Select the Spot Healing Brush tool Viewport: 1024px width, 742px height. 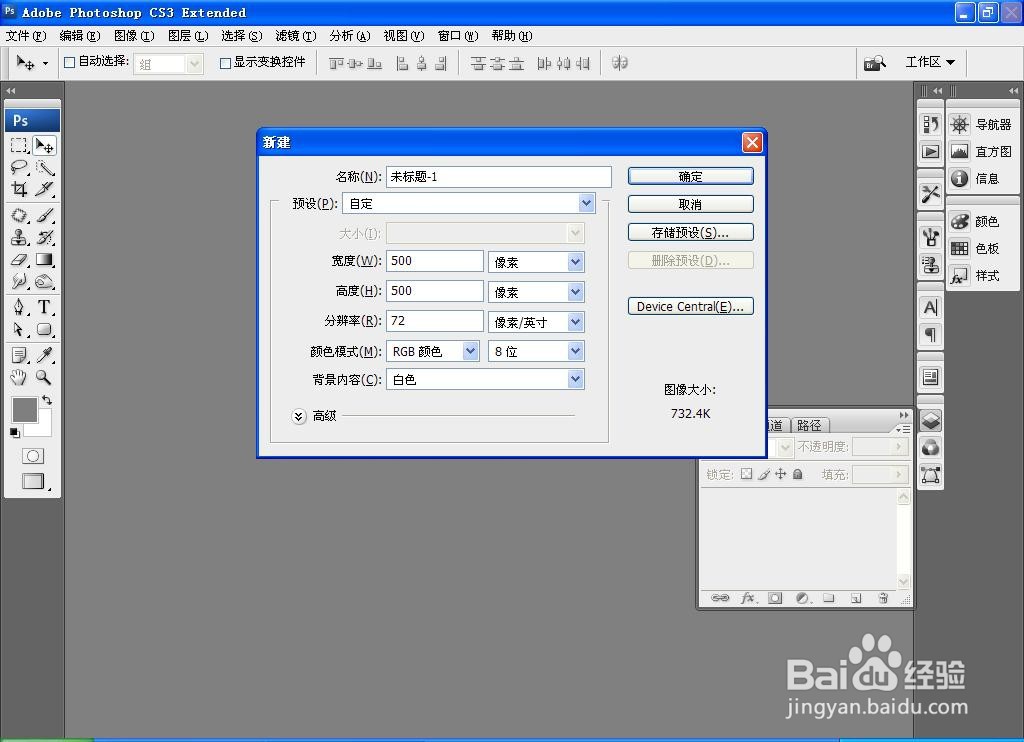click(x=19, y=215)
